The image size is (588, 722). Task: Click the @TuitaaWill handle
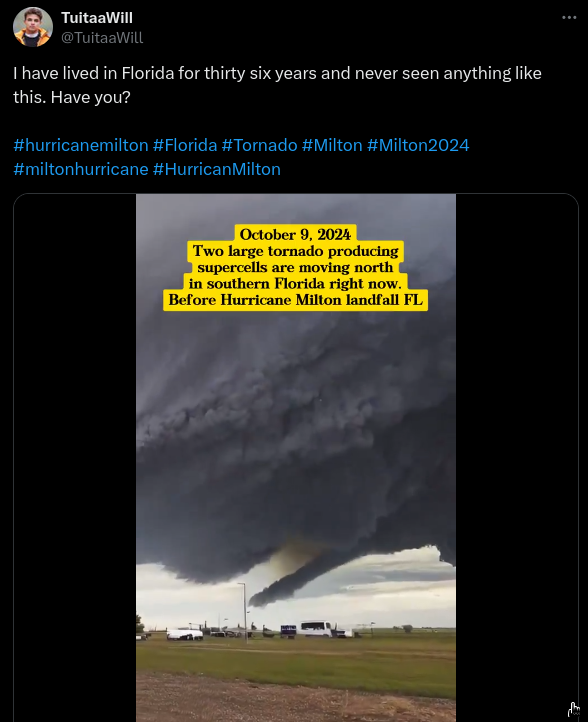click(x=102, y=37)
